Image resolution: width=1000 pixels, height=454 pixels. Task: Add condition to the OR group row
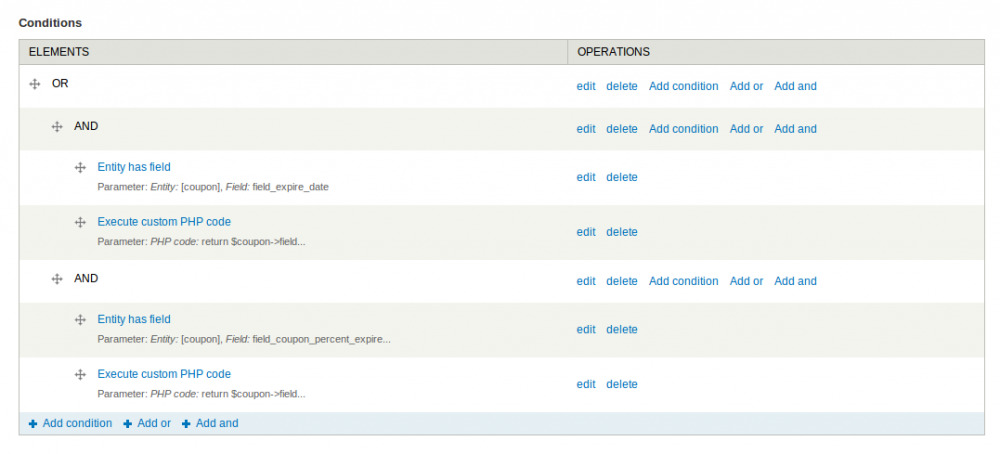click(683, 86)
